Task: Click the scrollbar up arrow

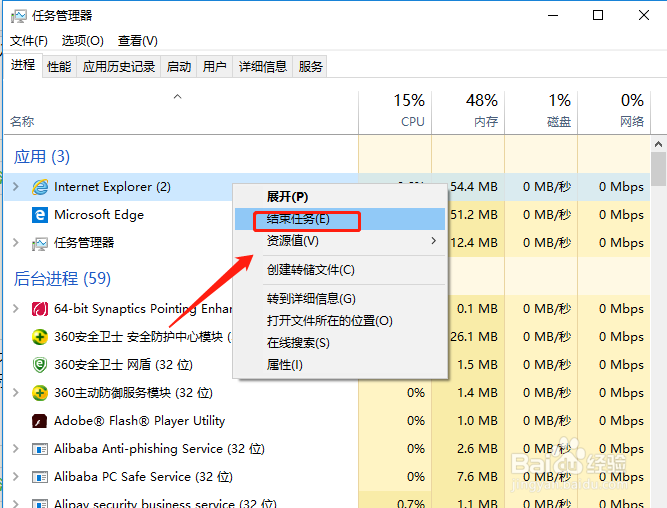Action: pyautogui.click(x=658, y=144)
